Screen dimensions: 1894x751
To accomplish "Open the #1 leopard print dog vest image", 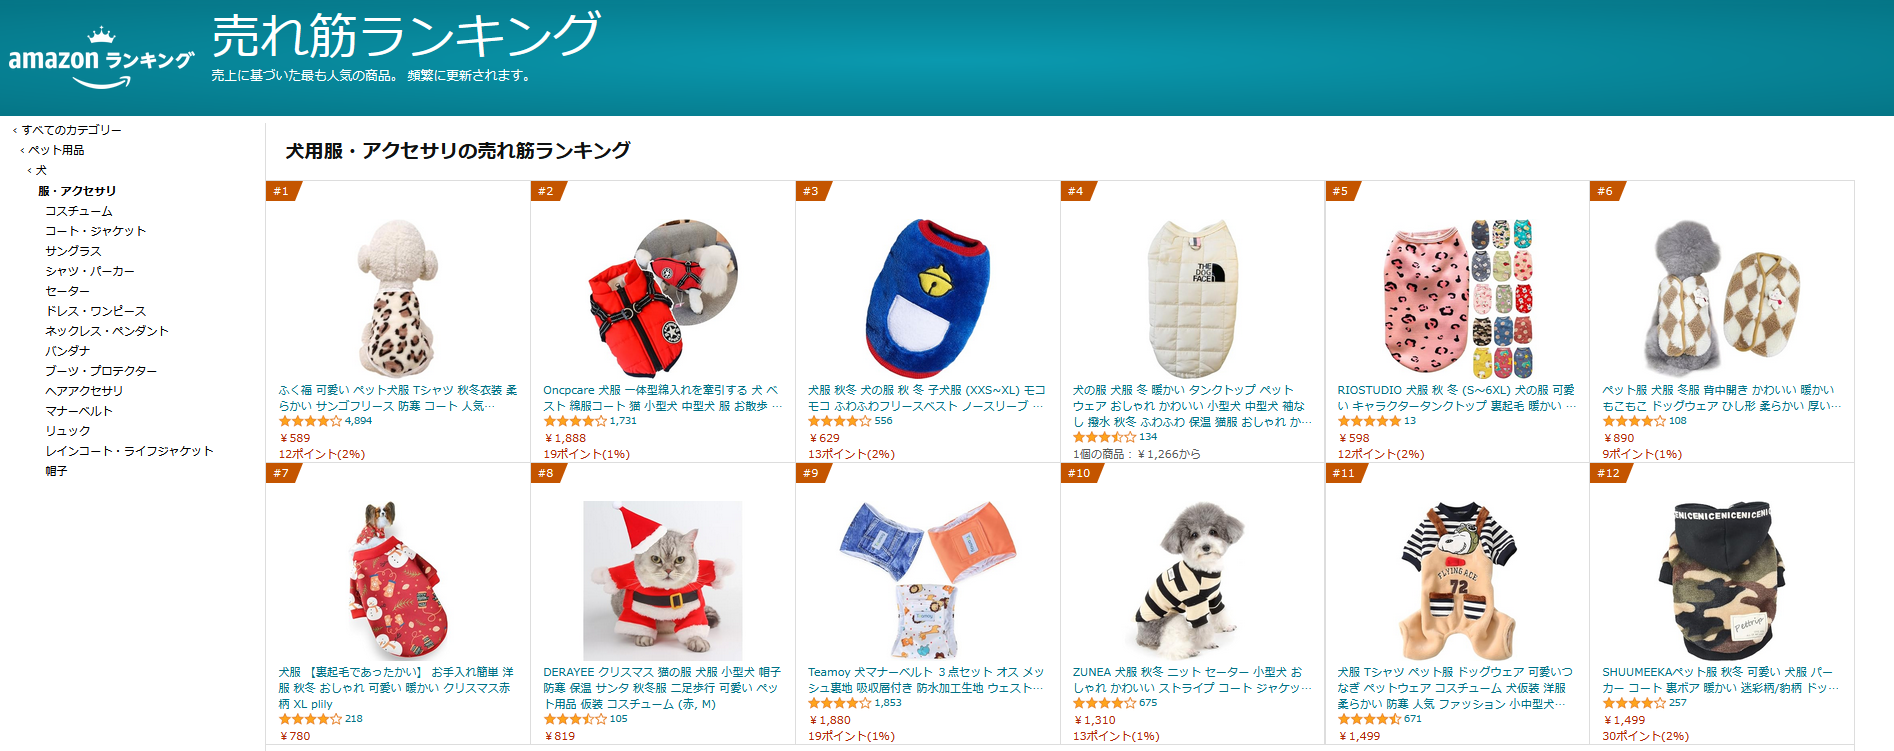I will point(398,298).
